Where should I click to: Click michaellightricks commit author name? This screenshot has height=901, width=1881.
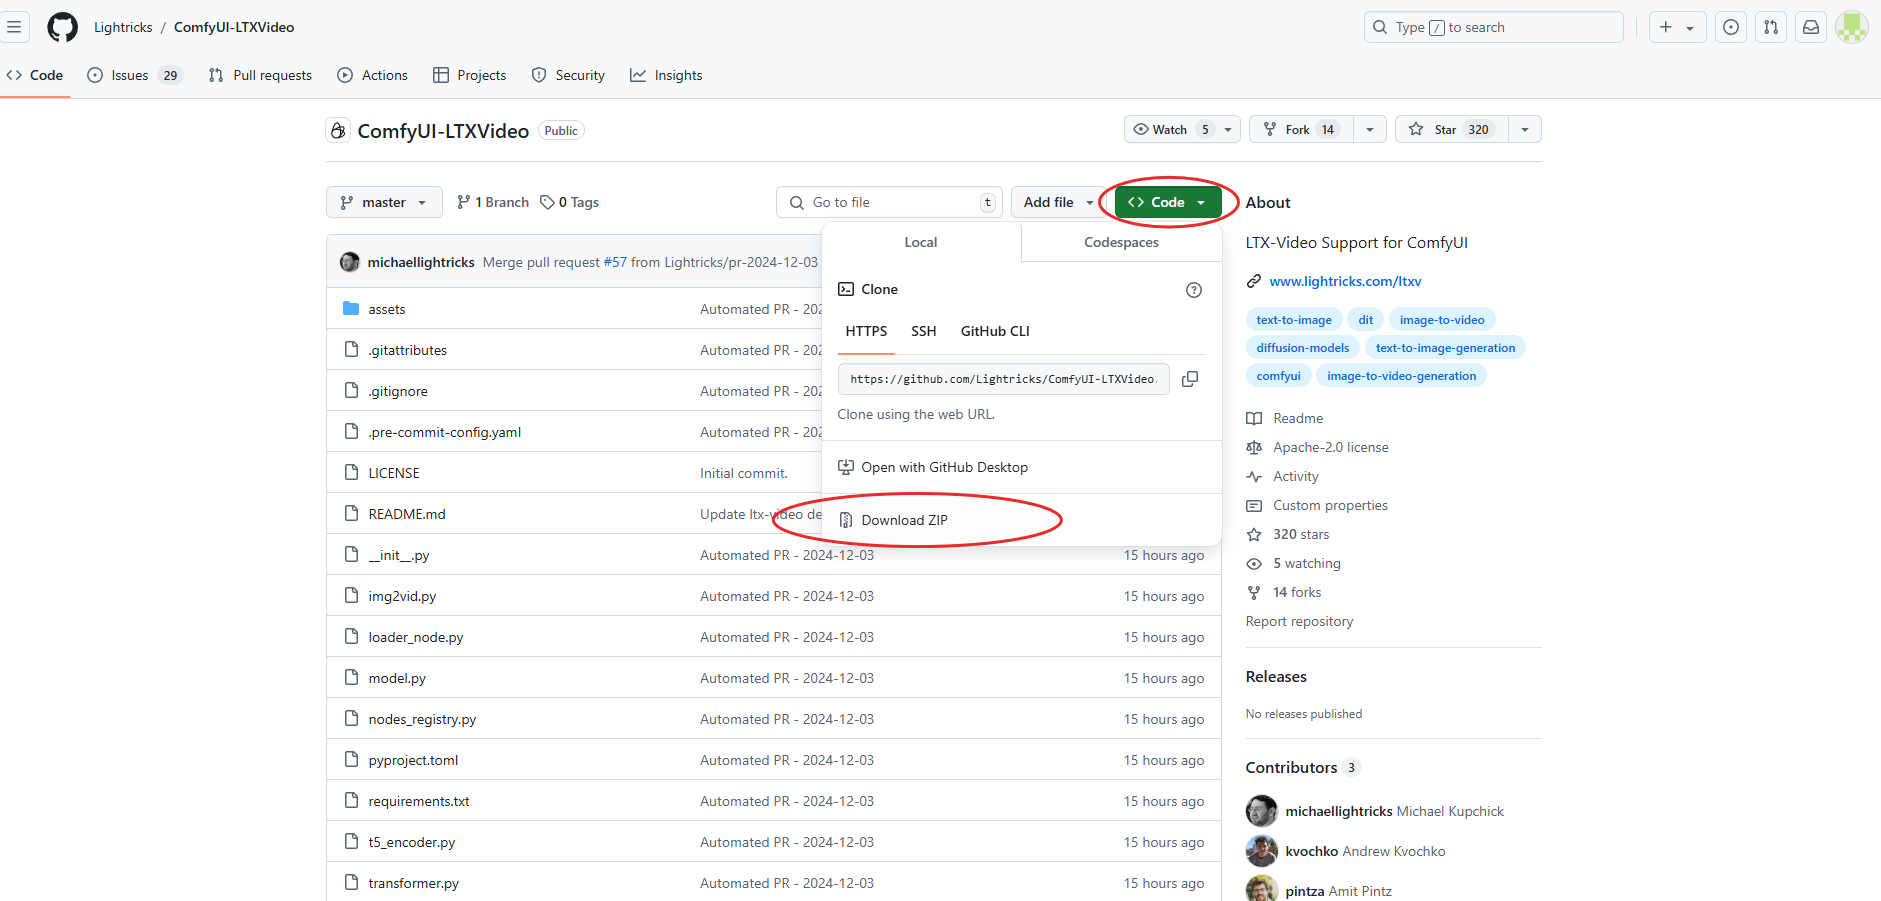point(421,262)
